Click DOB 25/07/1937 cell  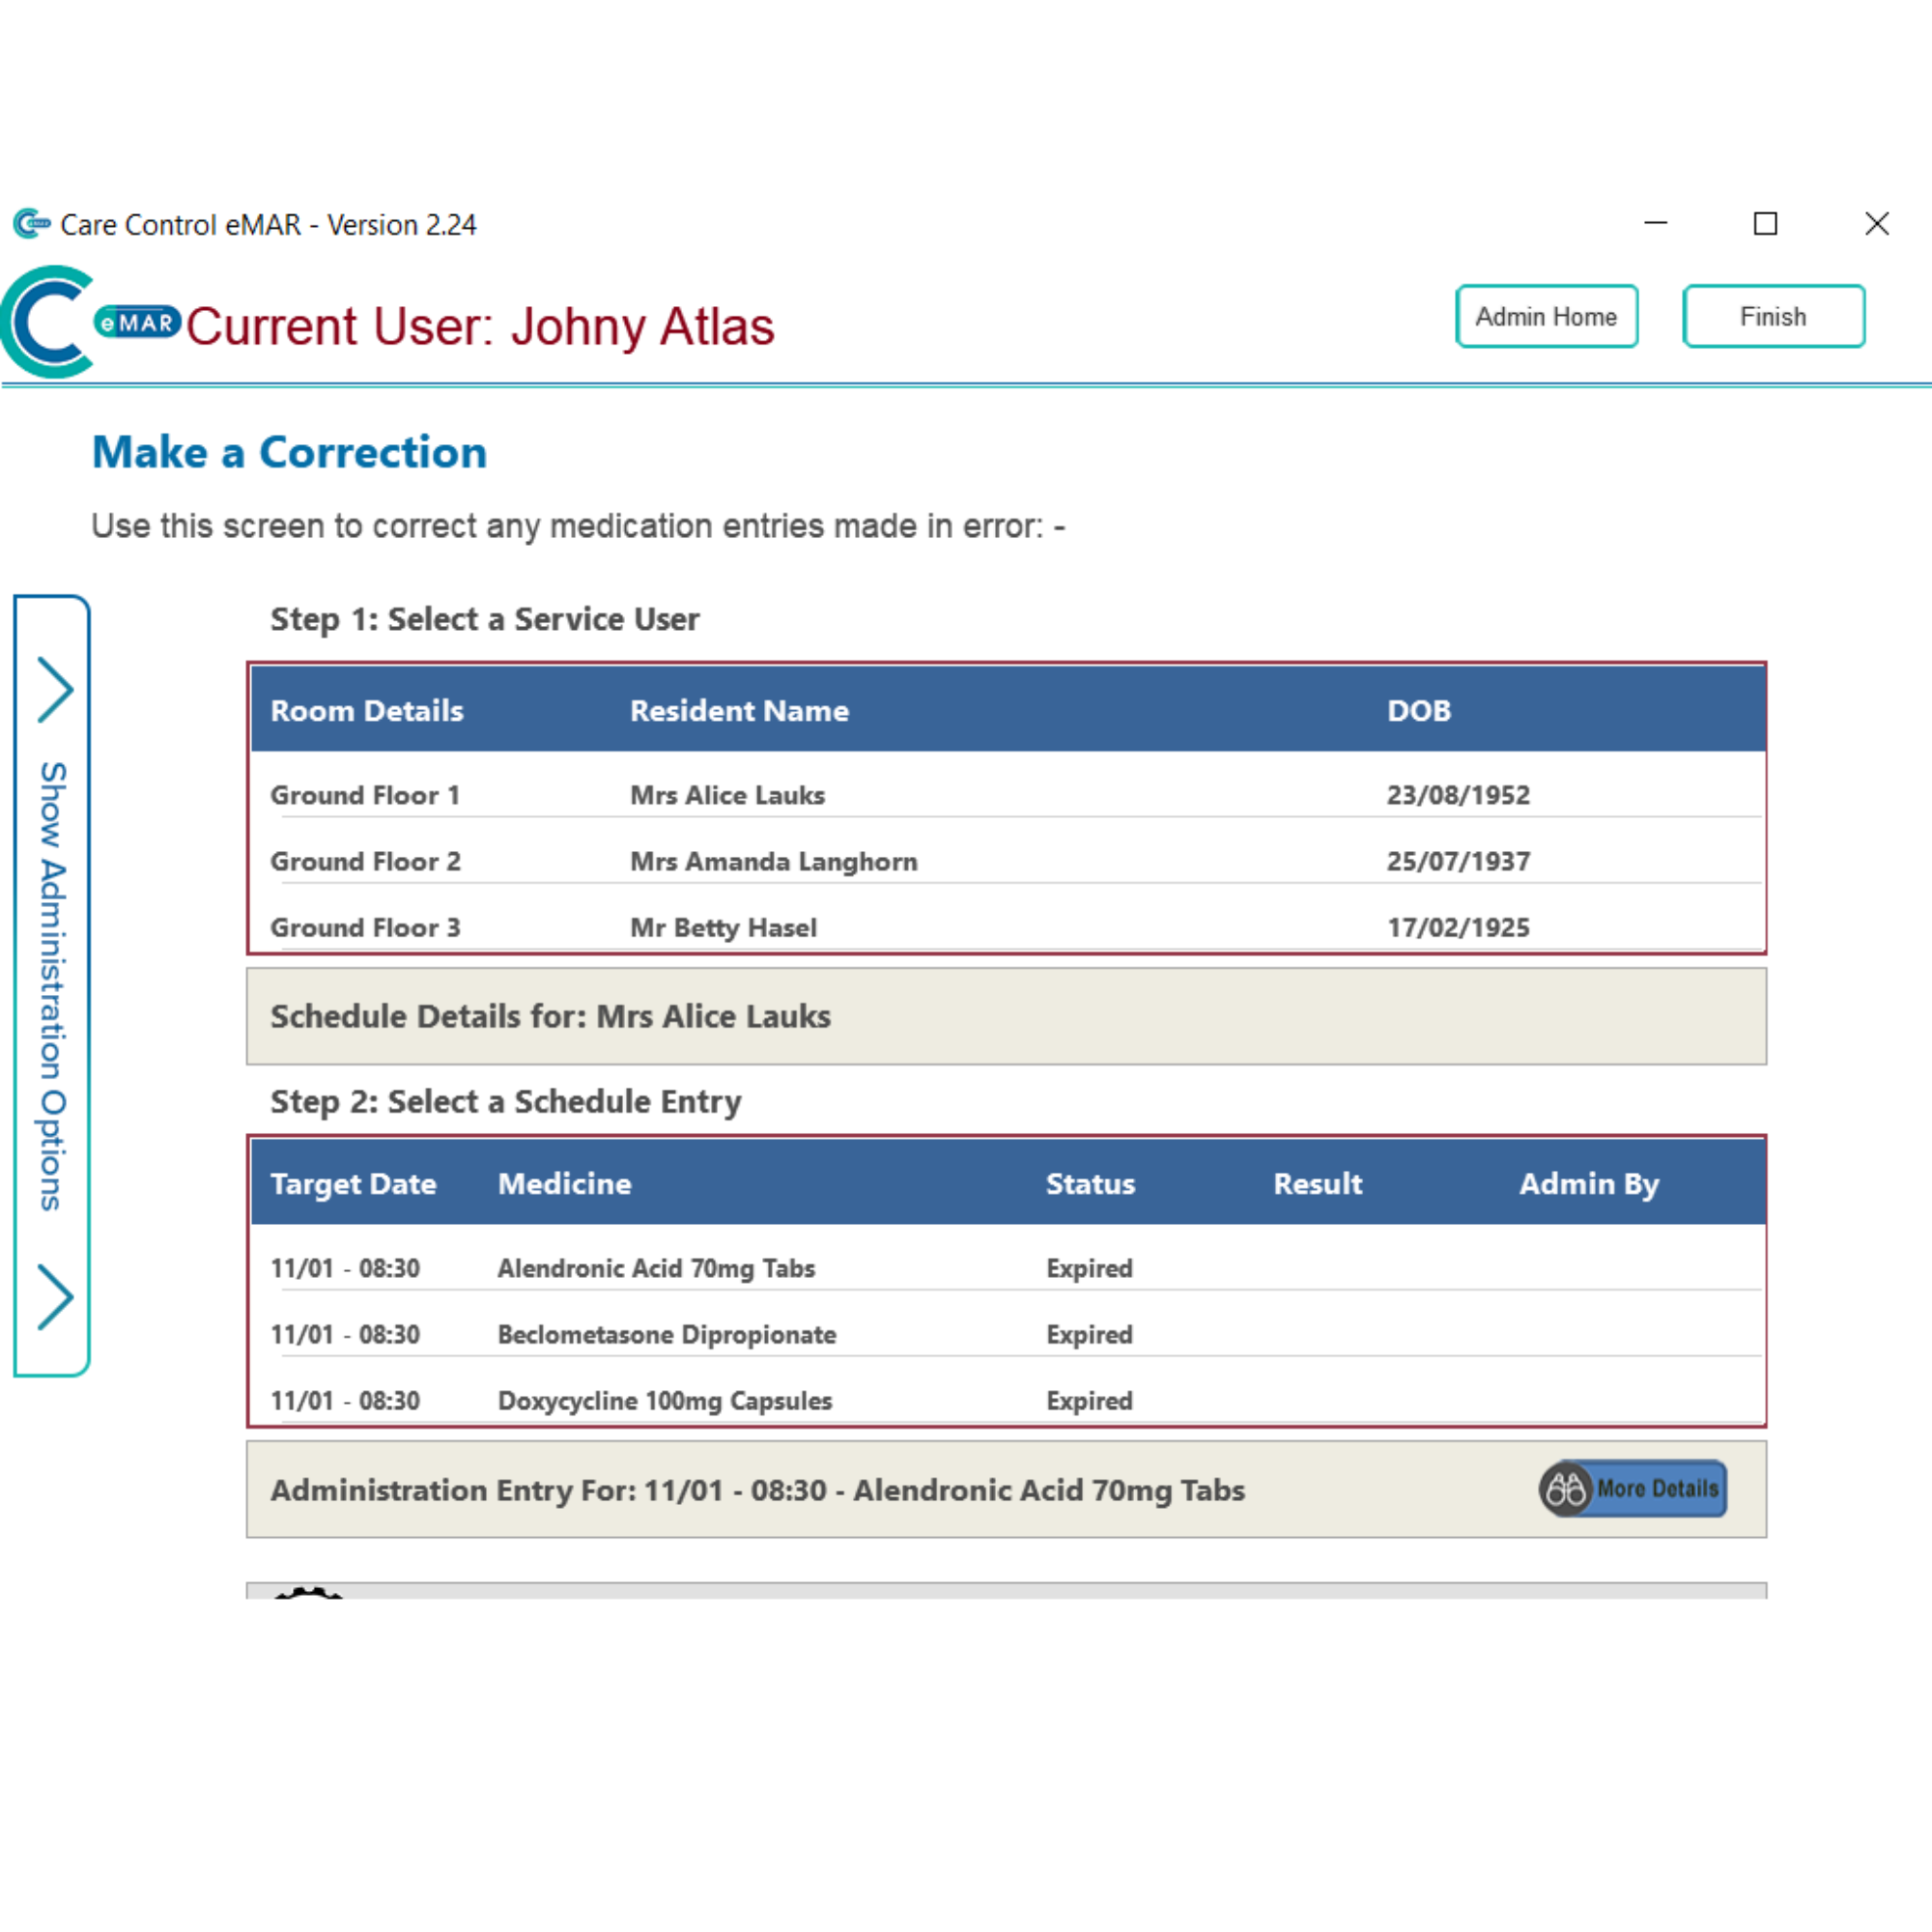pos(1458,861)
